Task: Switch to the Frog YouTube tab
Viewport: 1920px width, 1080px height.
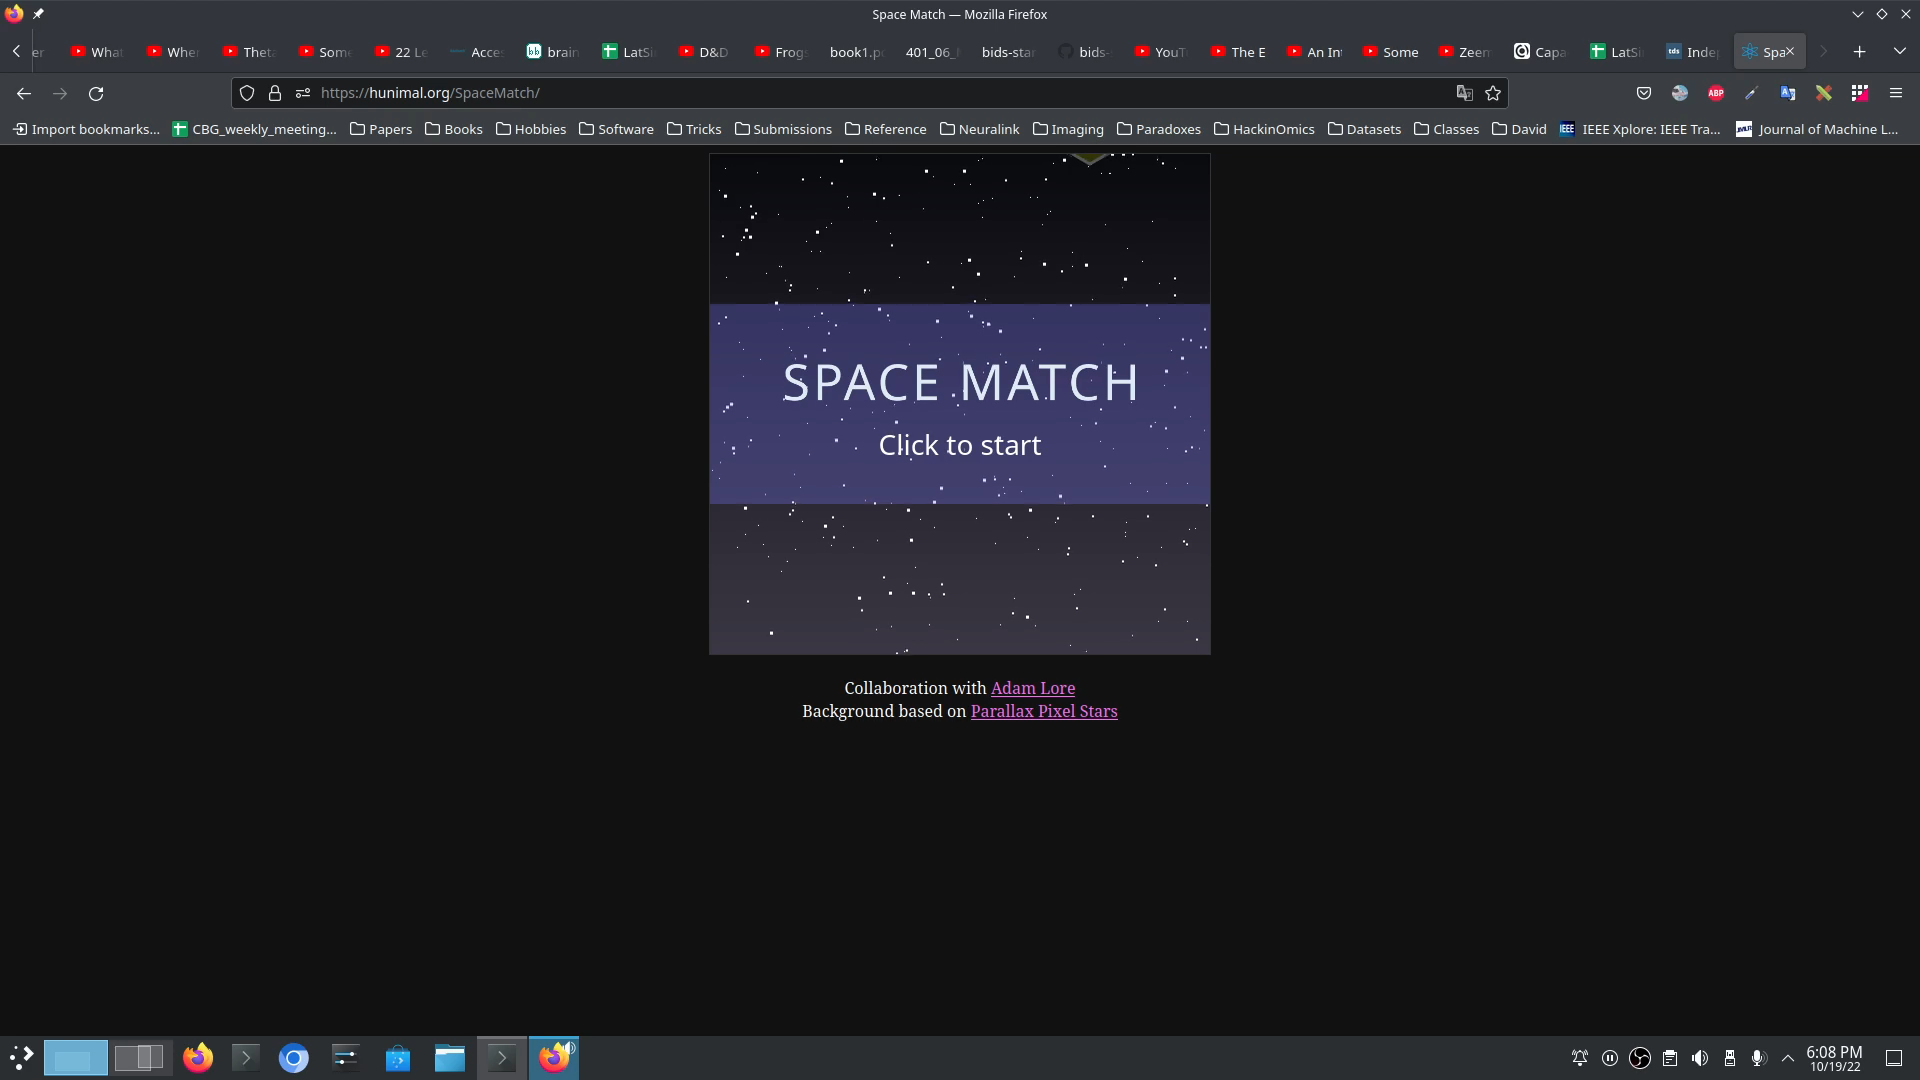Action: pyautogui.click(x=780, y=52)
